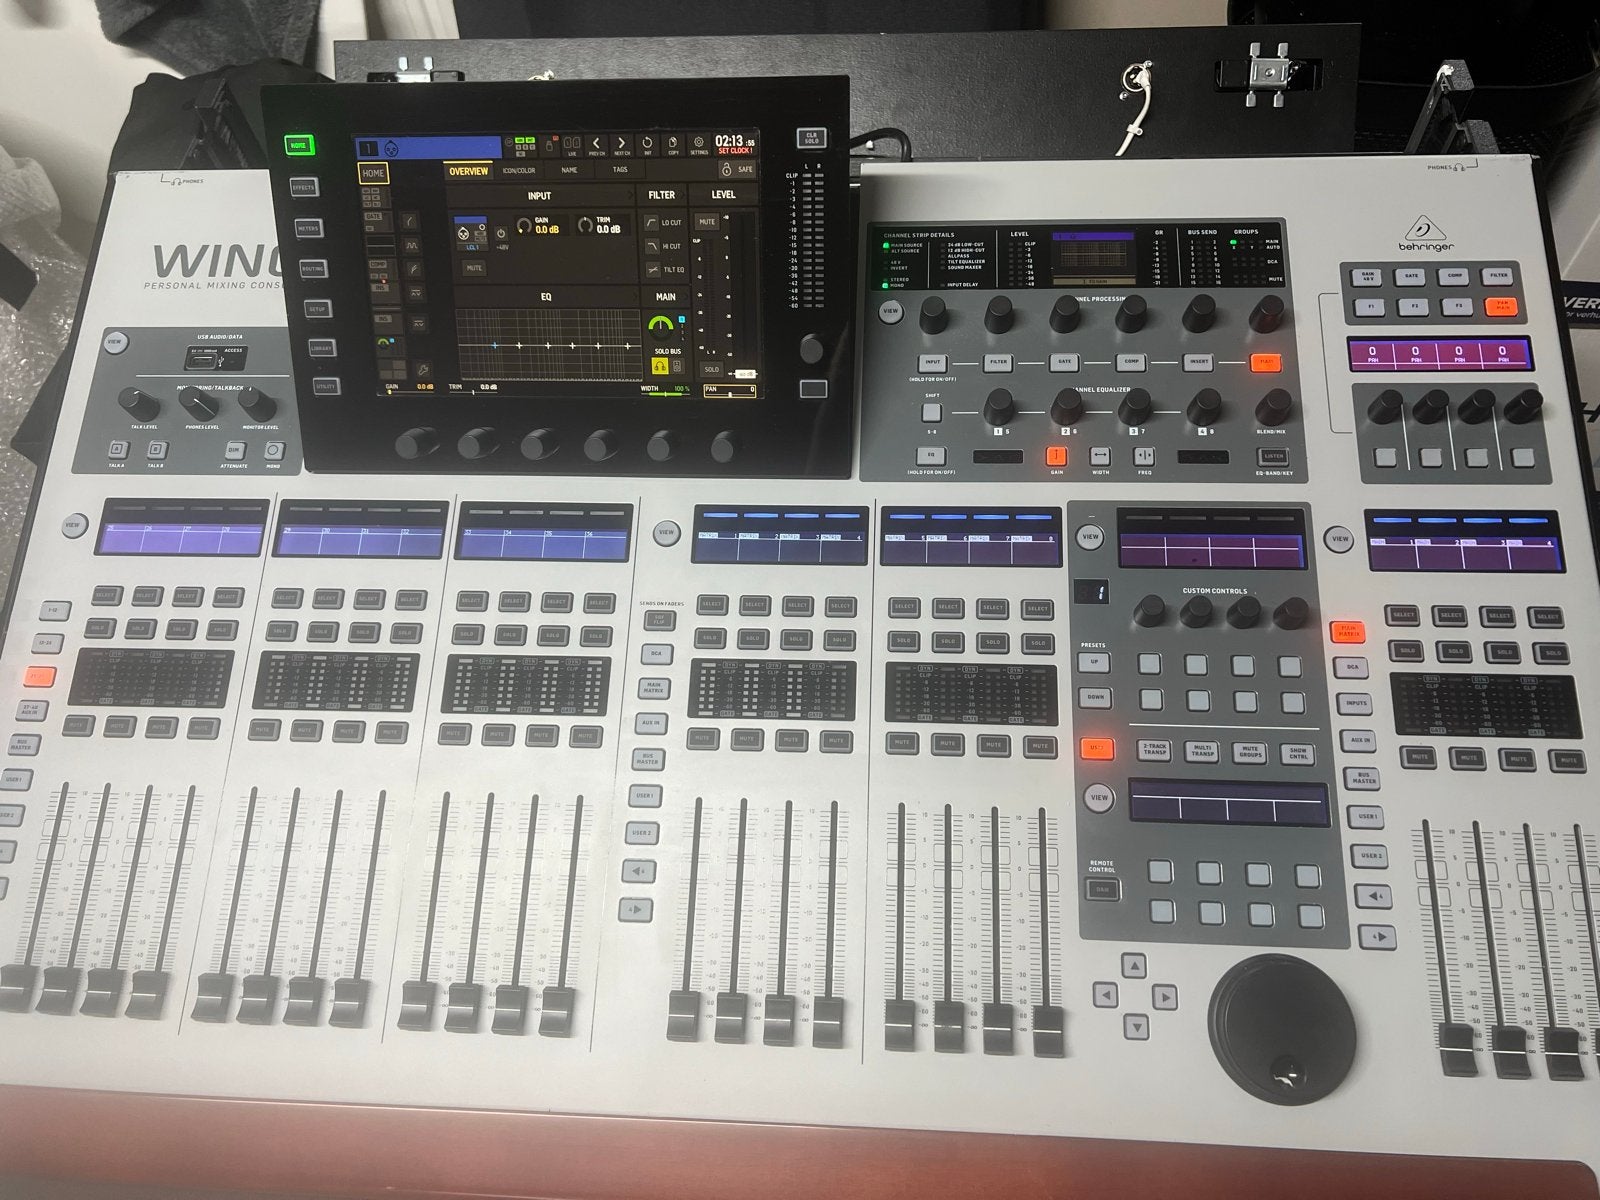Toggle the DIM attenuate button
The width and height of the screenshot is (1600, 1200).
pyautogui.click(x=235, y=450)
